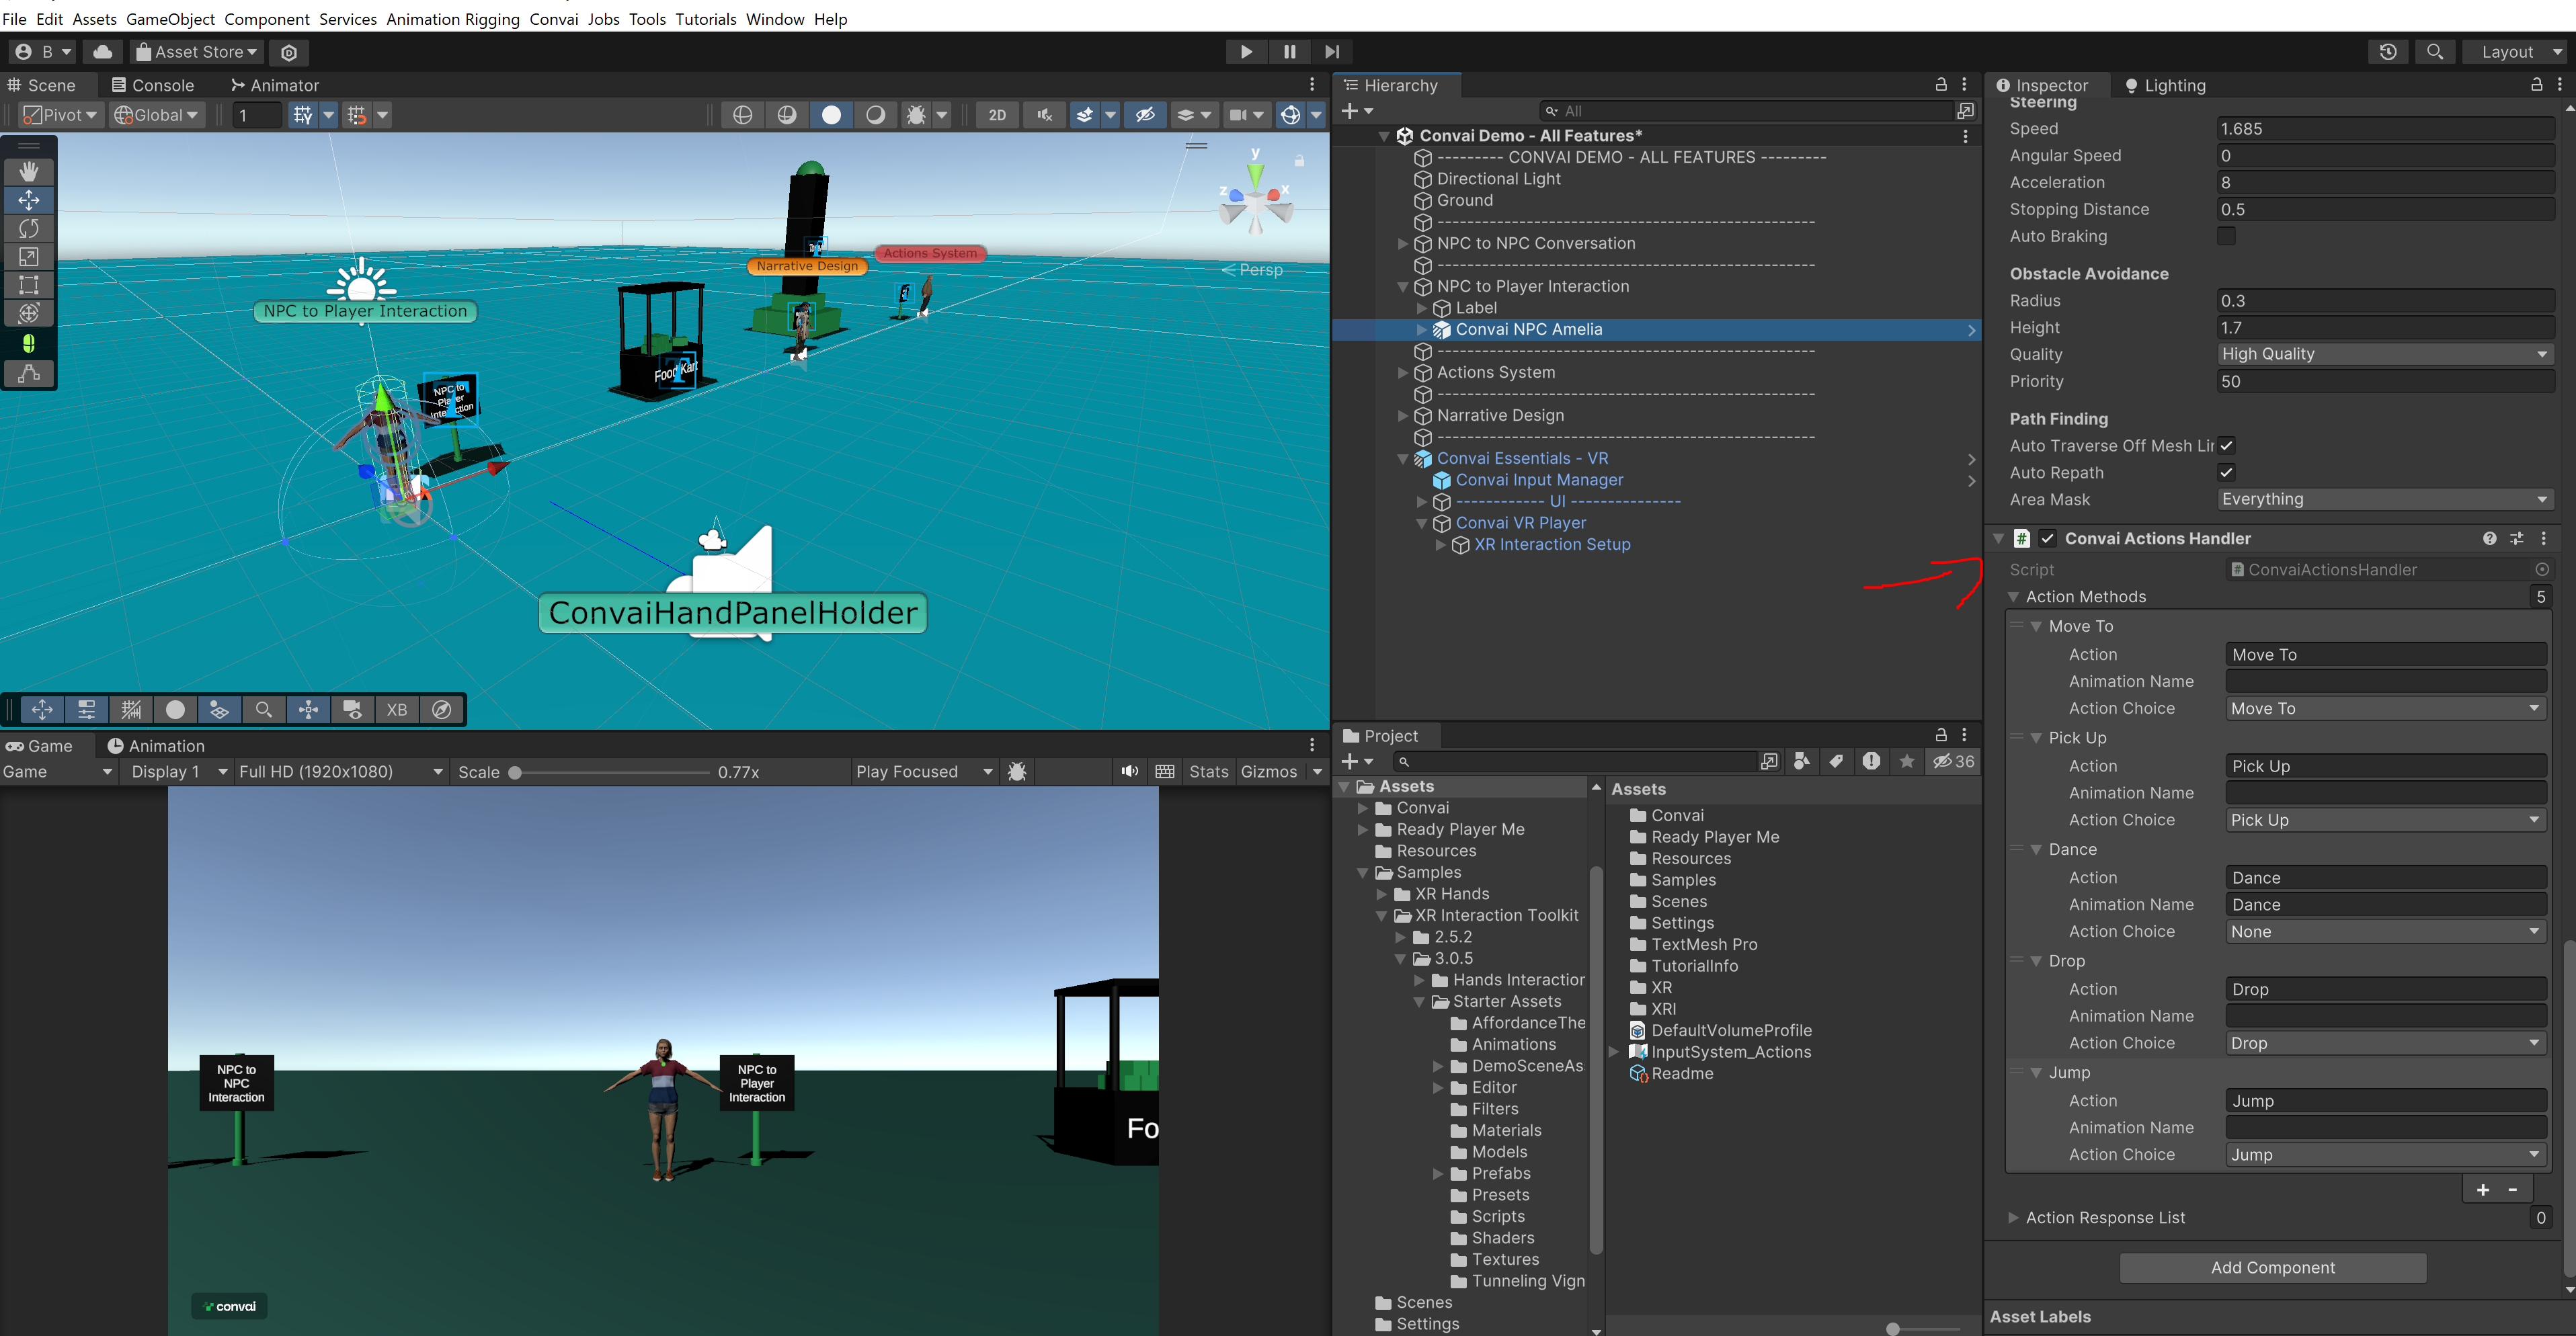The width and height of the screenshot is (2576, 1336).
Task: Select the Move tool in Scene
Action: click(x=29, y=199)
